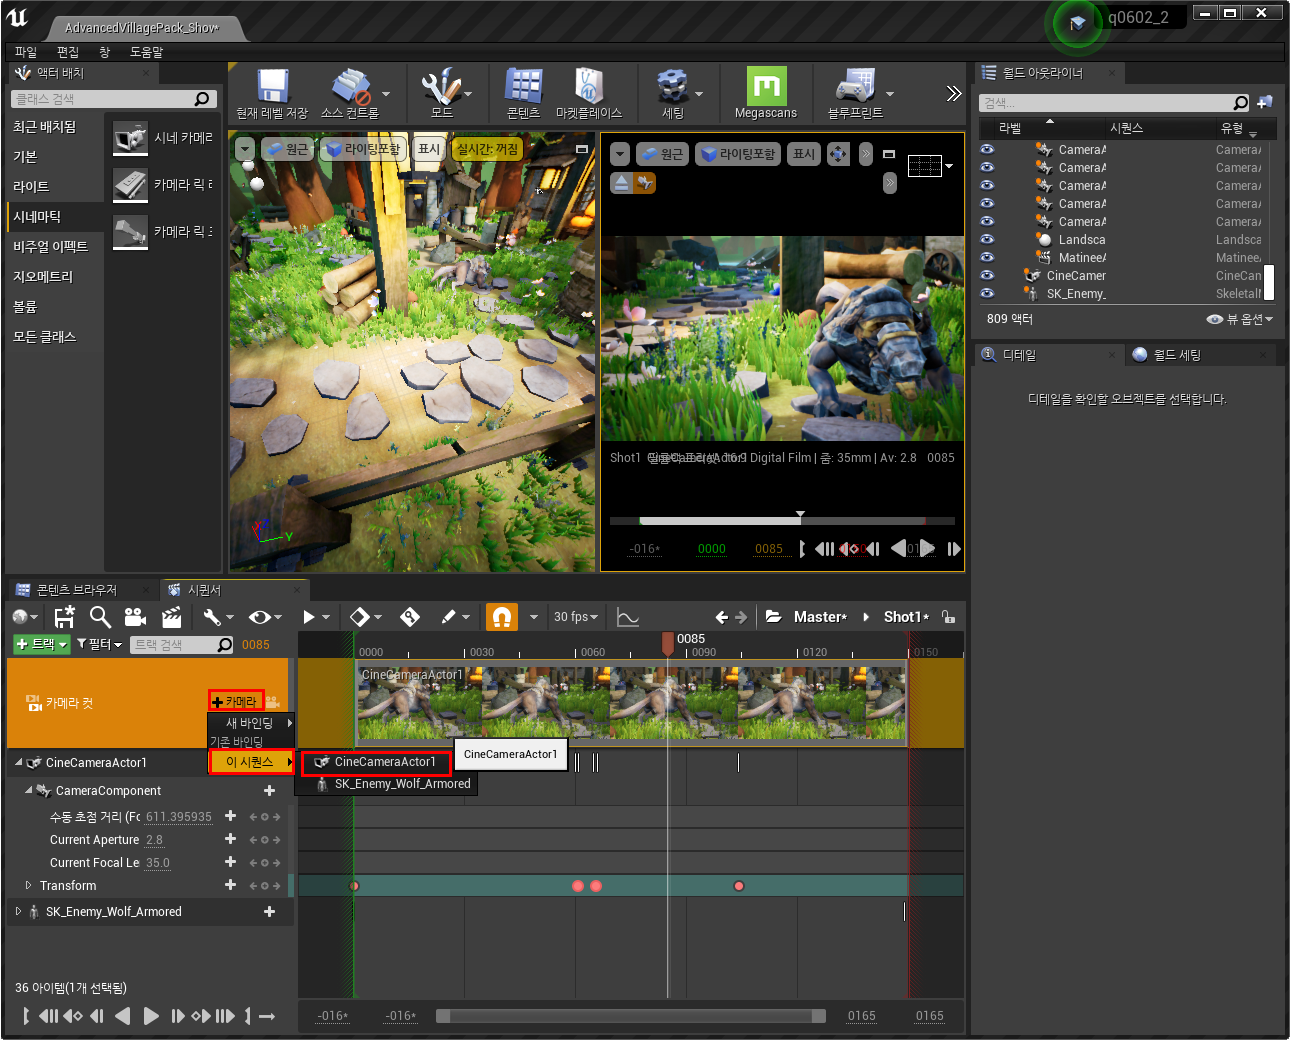Toggle realtime-off warning in the left viewport
The width and height of the screenshot is (1290, 1040).
(488, 149)
